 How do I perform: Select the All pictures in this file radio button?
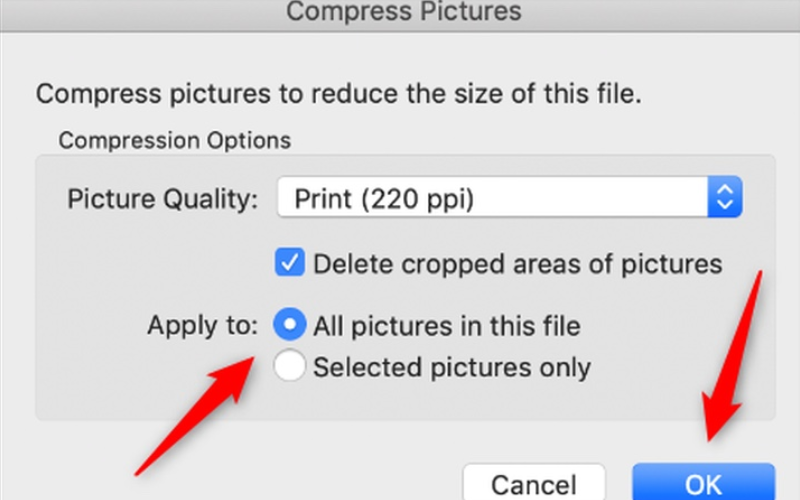point(290,325)
